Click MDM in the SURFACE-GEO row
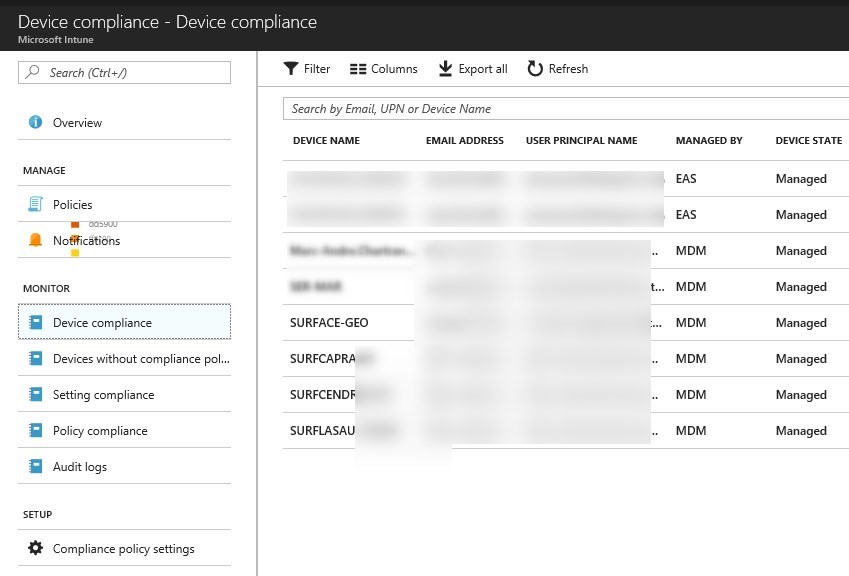This screenshot has width=849, height=576. pyautogui.click(x=691, y=323)
